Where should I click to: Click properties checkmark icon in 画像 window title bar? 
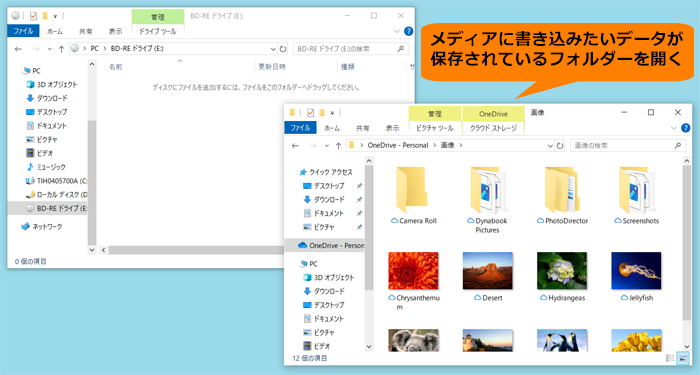(x=310, y=113)
